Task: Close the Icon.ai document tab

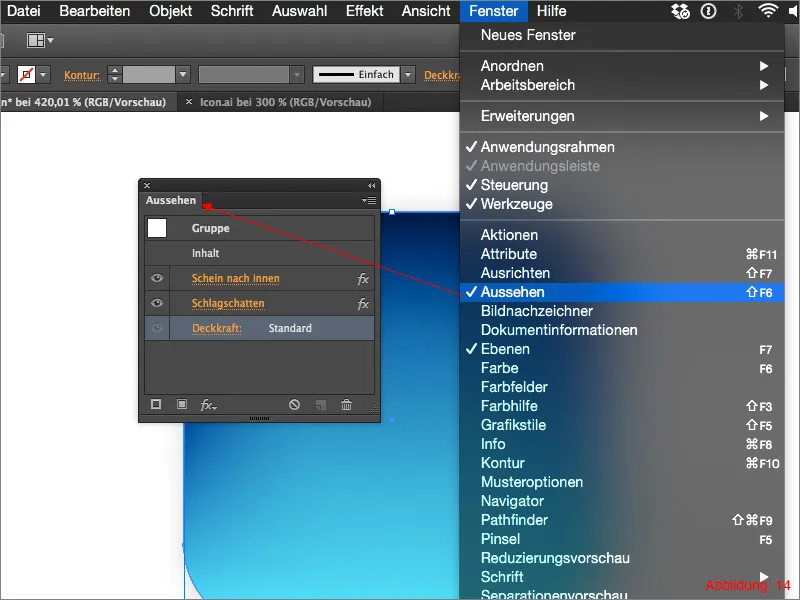Action: coord(189,102)
